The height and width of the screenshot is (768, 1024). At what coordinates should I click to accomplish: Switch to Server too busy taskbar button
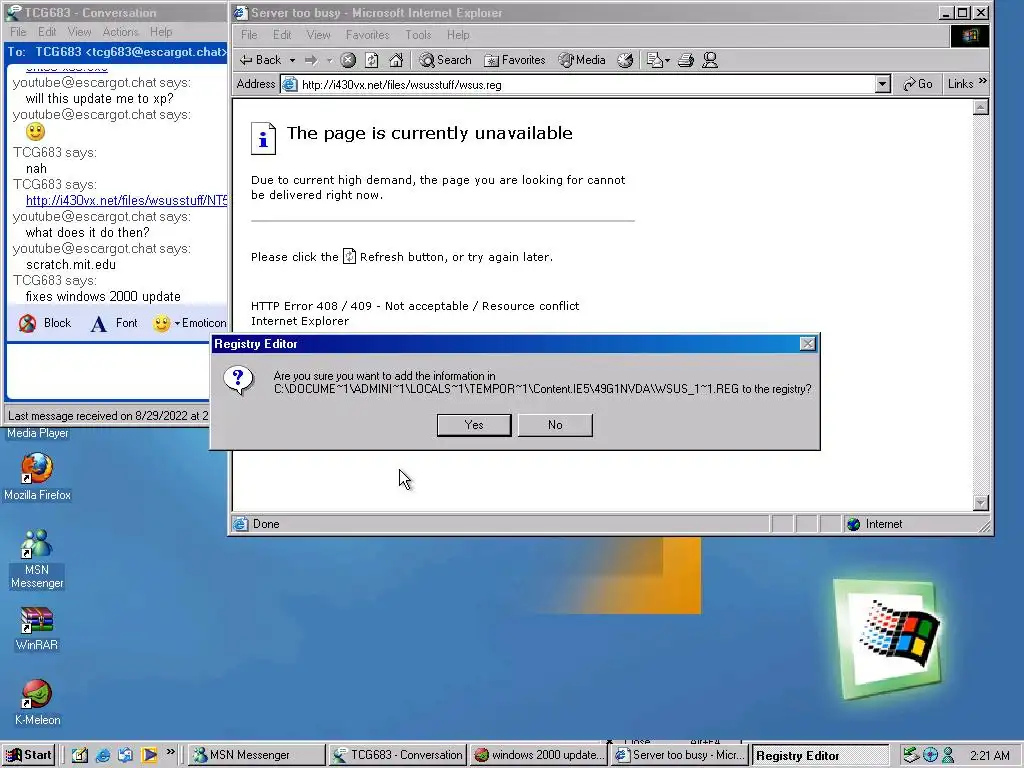point(680,755)
